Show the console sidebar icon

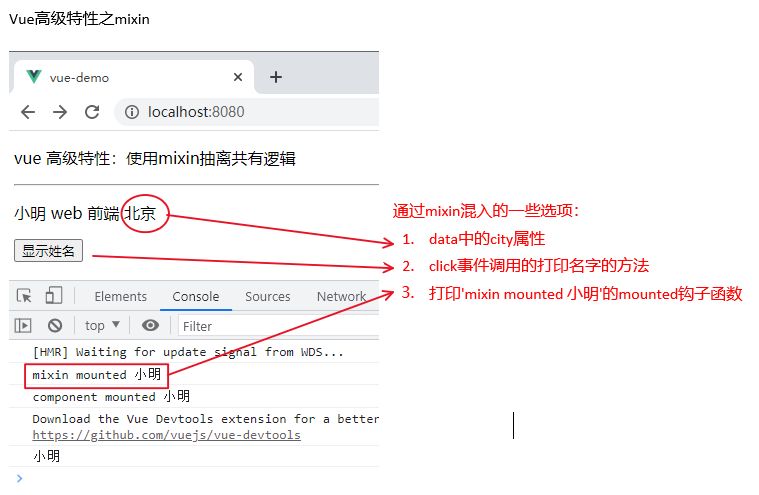pyautogui.click(x=23, y=326)
